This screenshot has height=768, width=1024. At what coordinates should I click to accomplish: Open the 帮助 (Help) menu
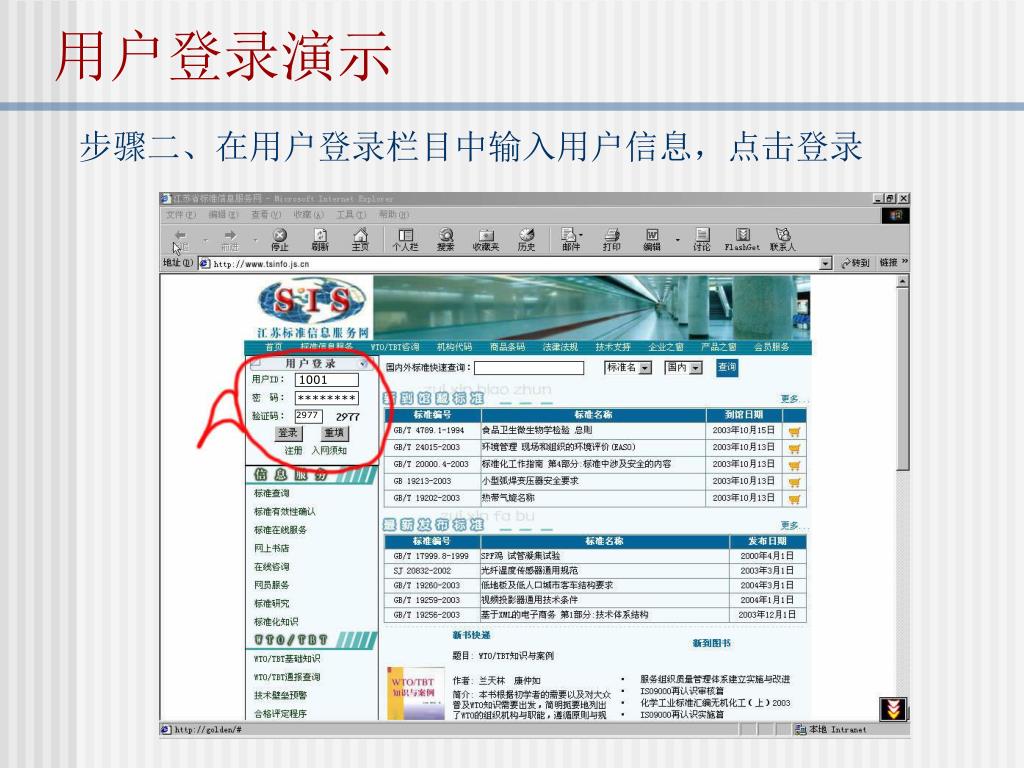(x=394, y=214)
